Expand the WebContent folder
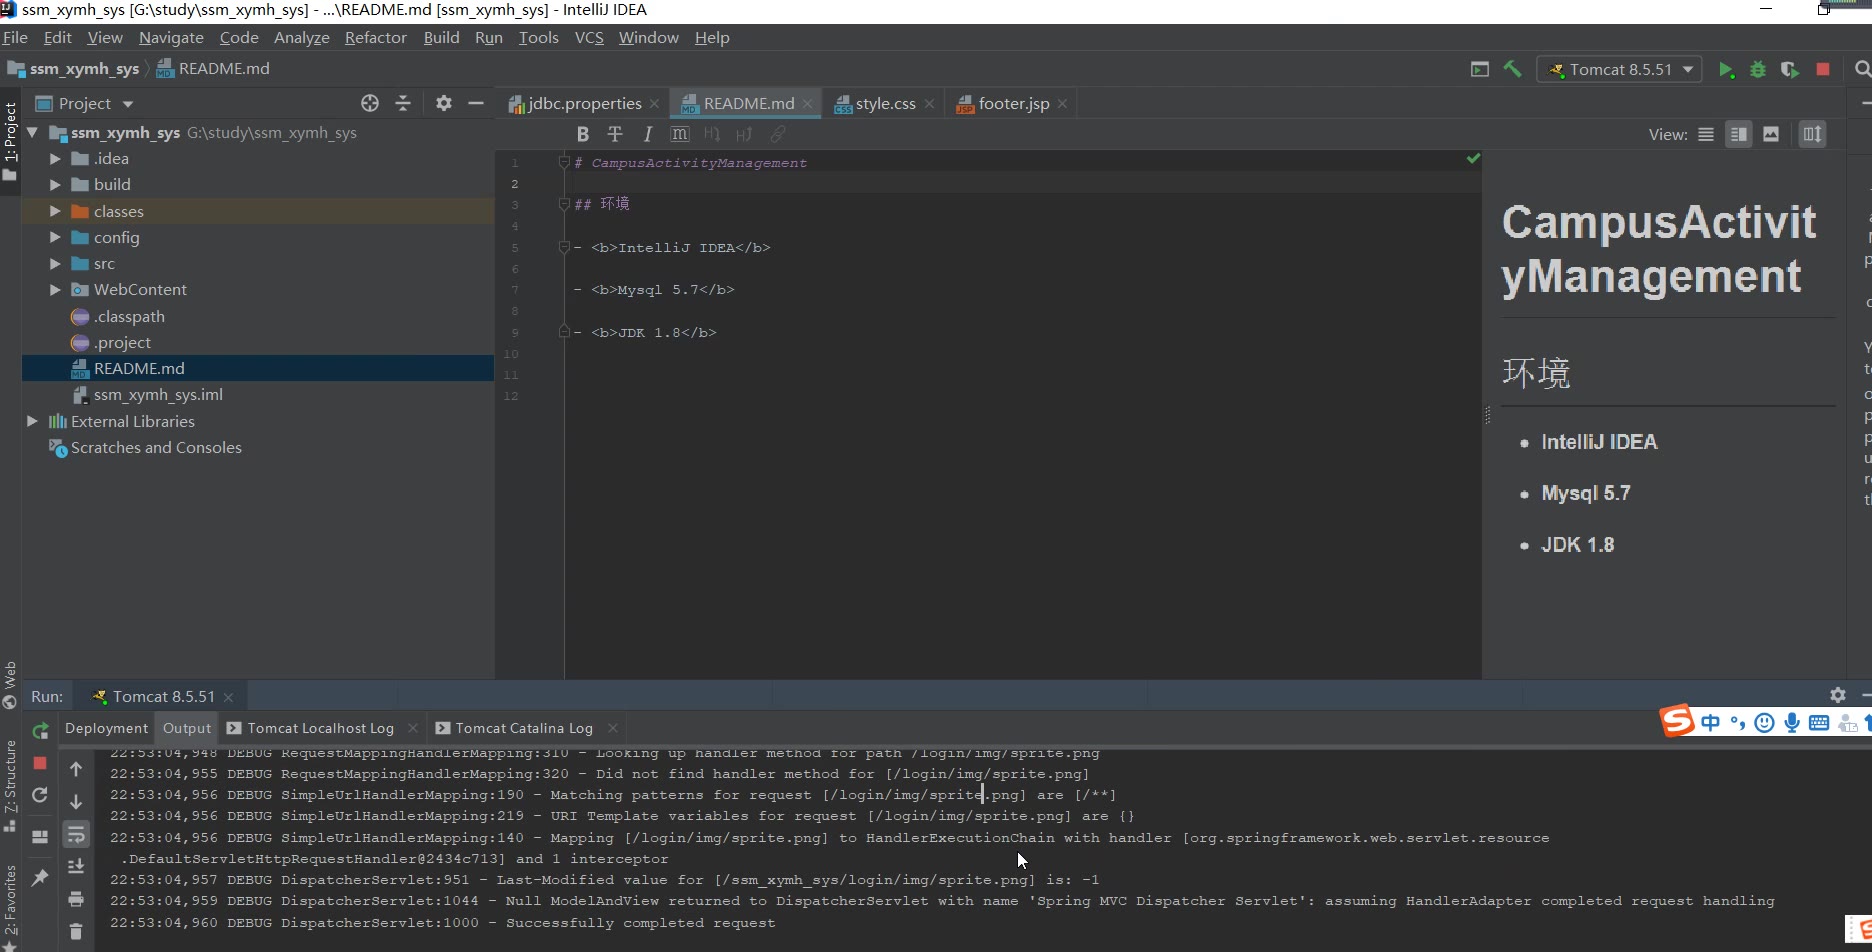Viewport: 1872px width, 952px height. (x=55, y=290)
